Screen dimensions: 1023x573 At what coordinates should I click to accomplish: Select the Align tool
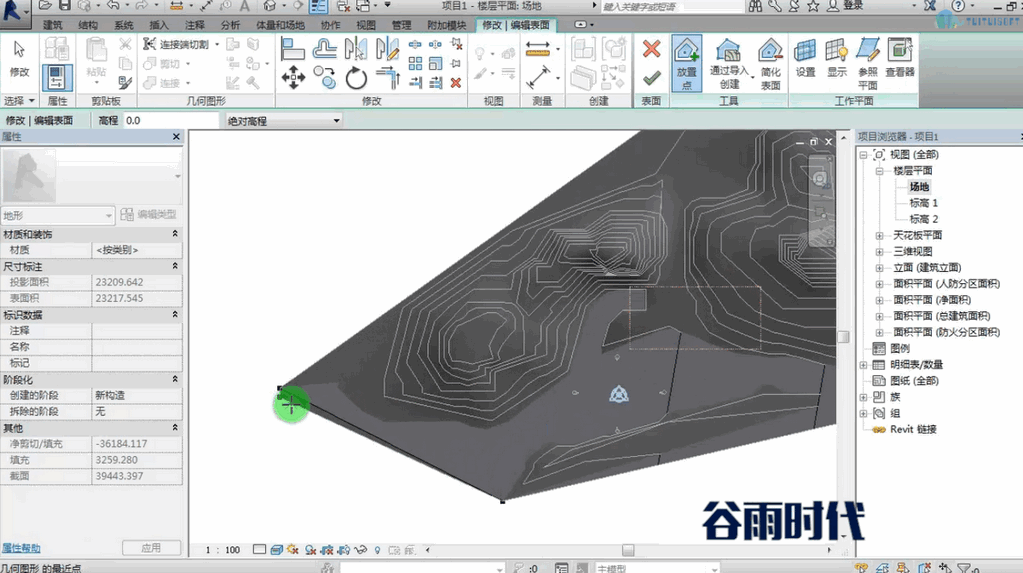click(292, 49)
